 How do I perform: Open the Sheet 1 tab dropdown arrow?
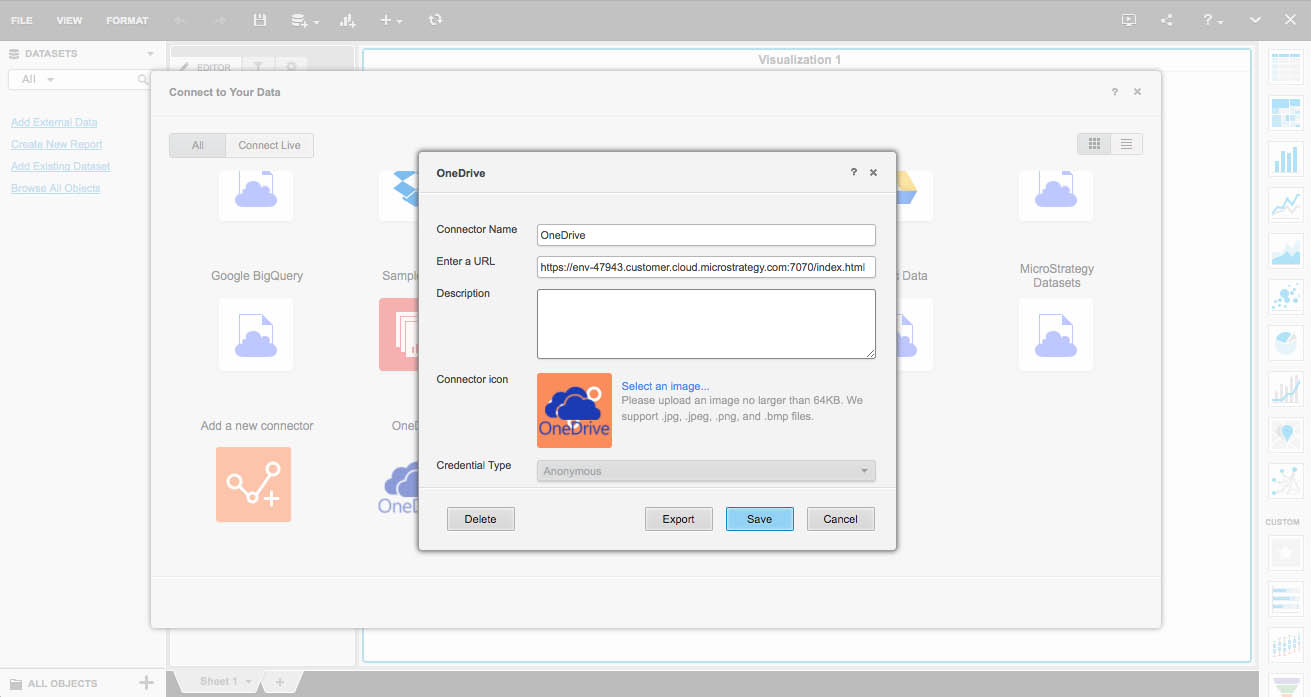(x=248, y=682)
